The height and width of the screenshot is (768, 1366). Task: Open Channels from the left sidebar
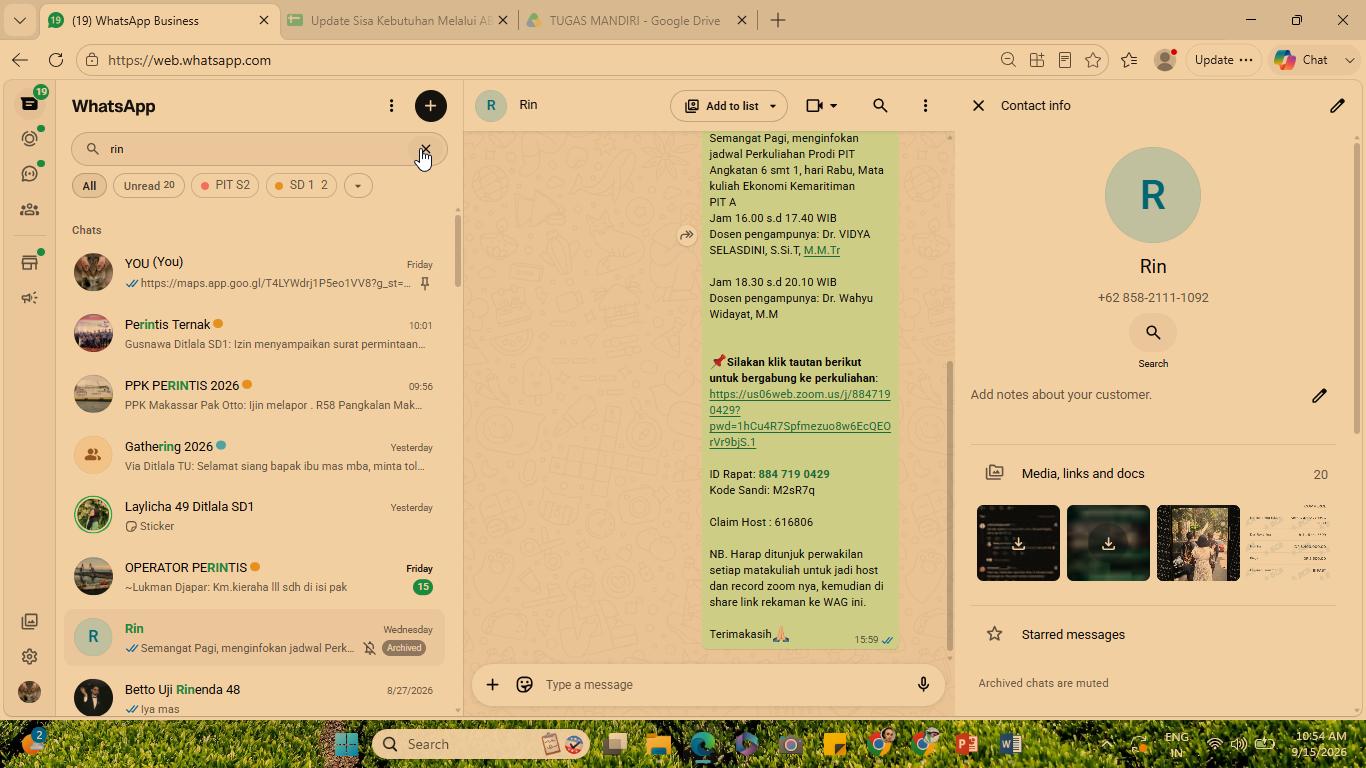pyautogui.click(x=30, y=174)
